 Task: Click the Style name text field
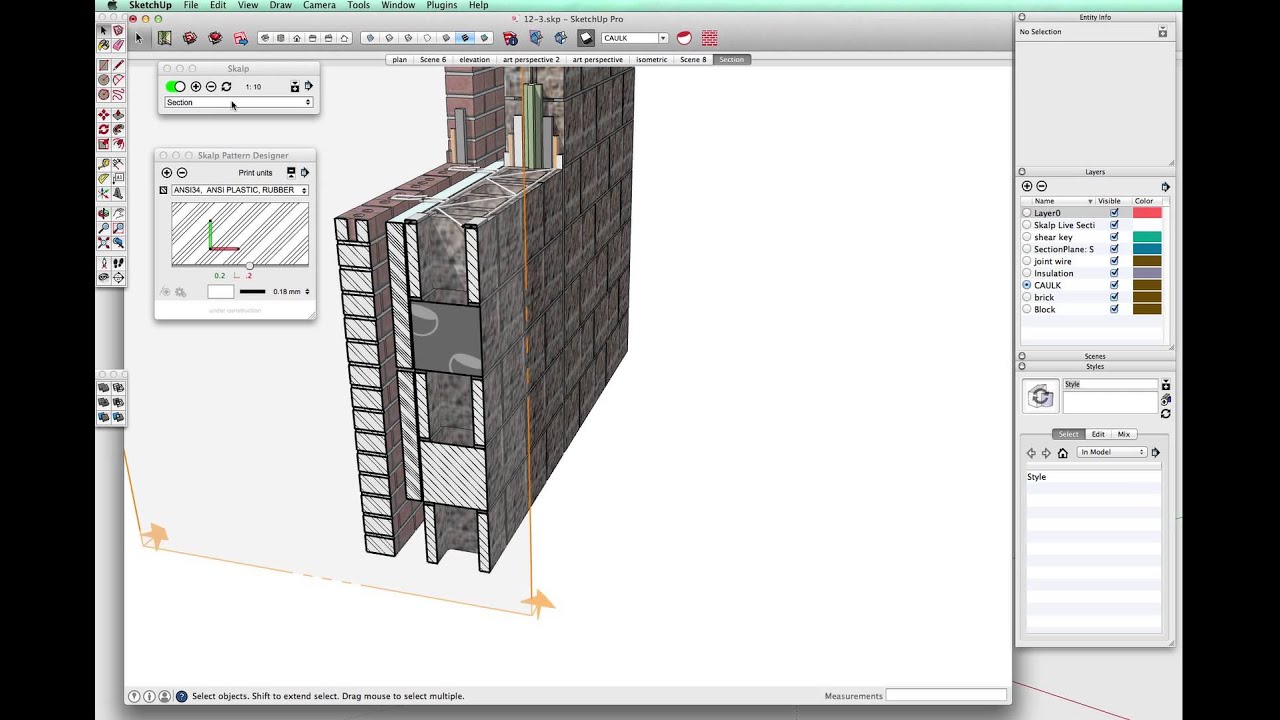(1110, 384)
